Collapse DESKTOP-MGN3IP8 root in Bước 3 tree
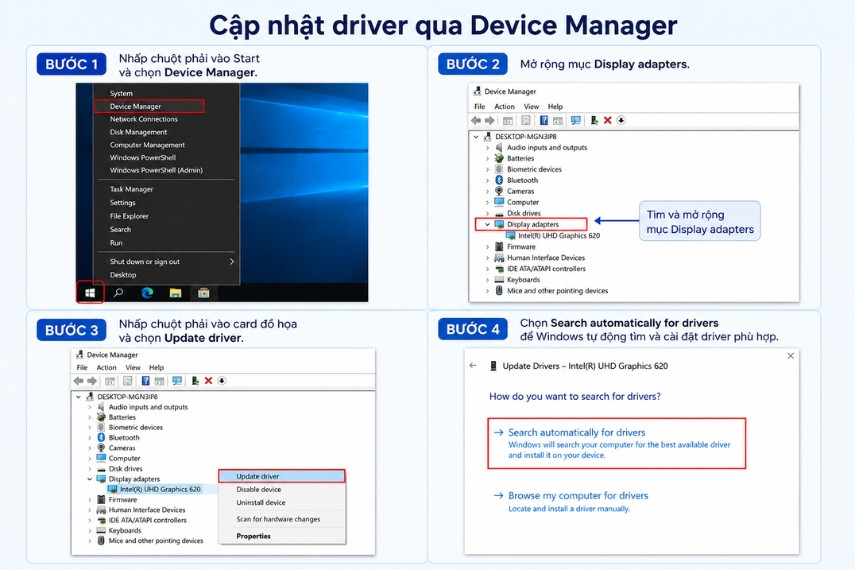The width and height of the screenshot is (855, 570). [79, 397]
